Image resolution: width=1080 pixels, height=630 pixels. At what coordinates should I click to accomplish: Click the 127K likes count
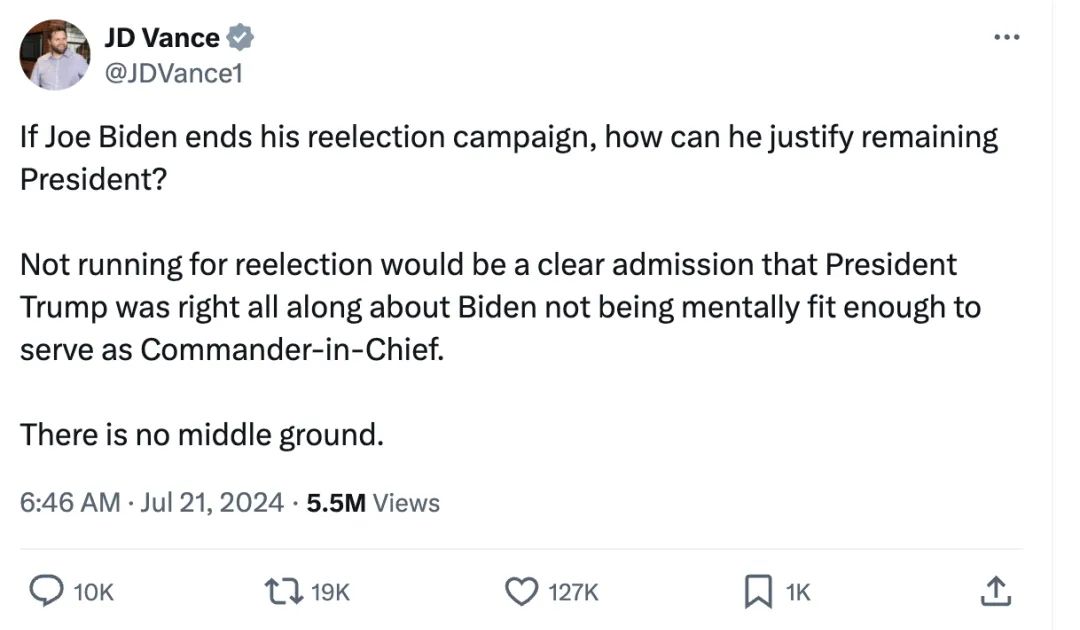click(x=573, y=593)
